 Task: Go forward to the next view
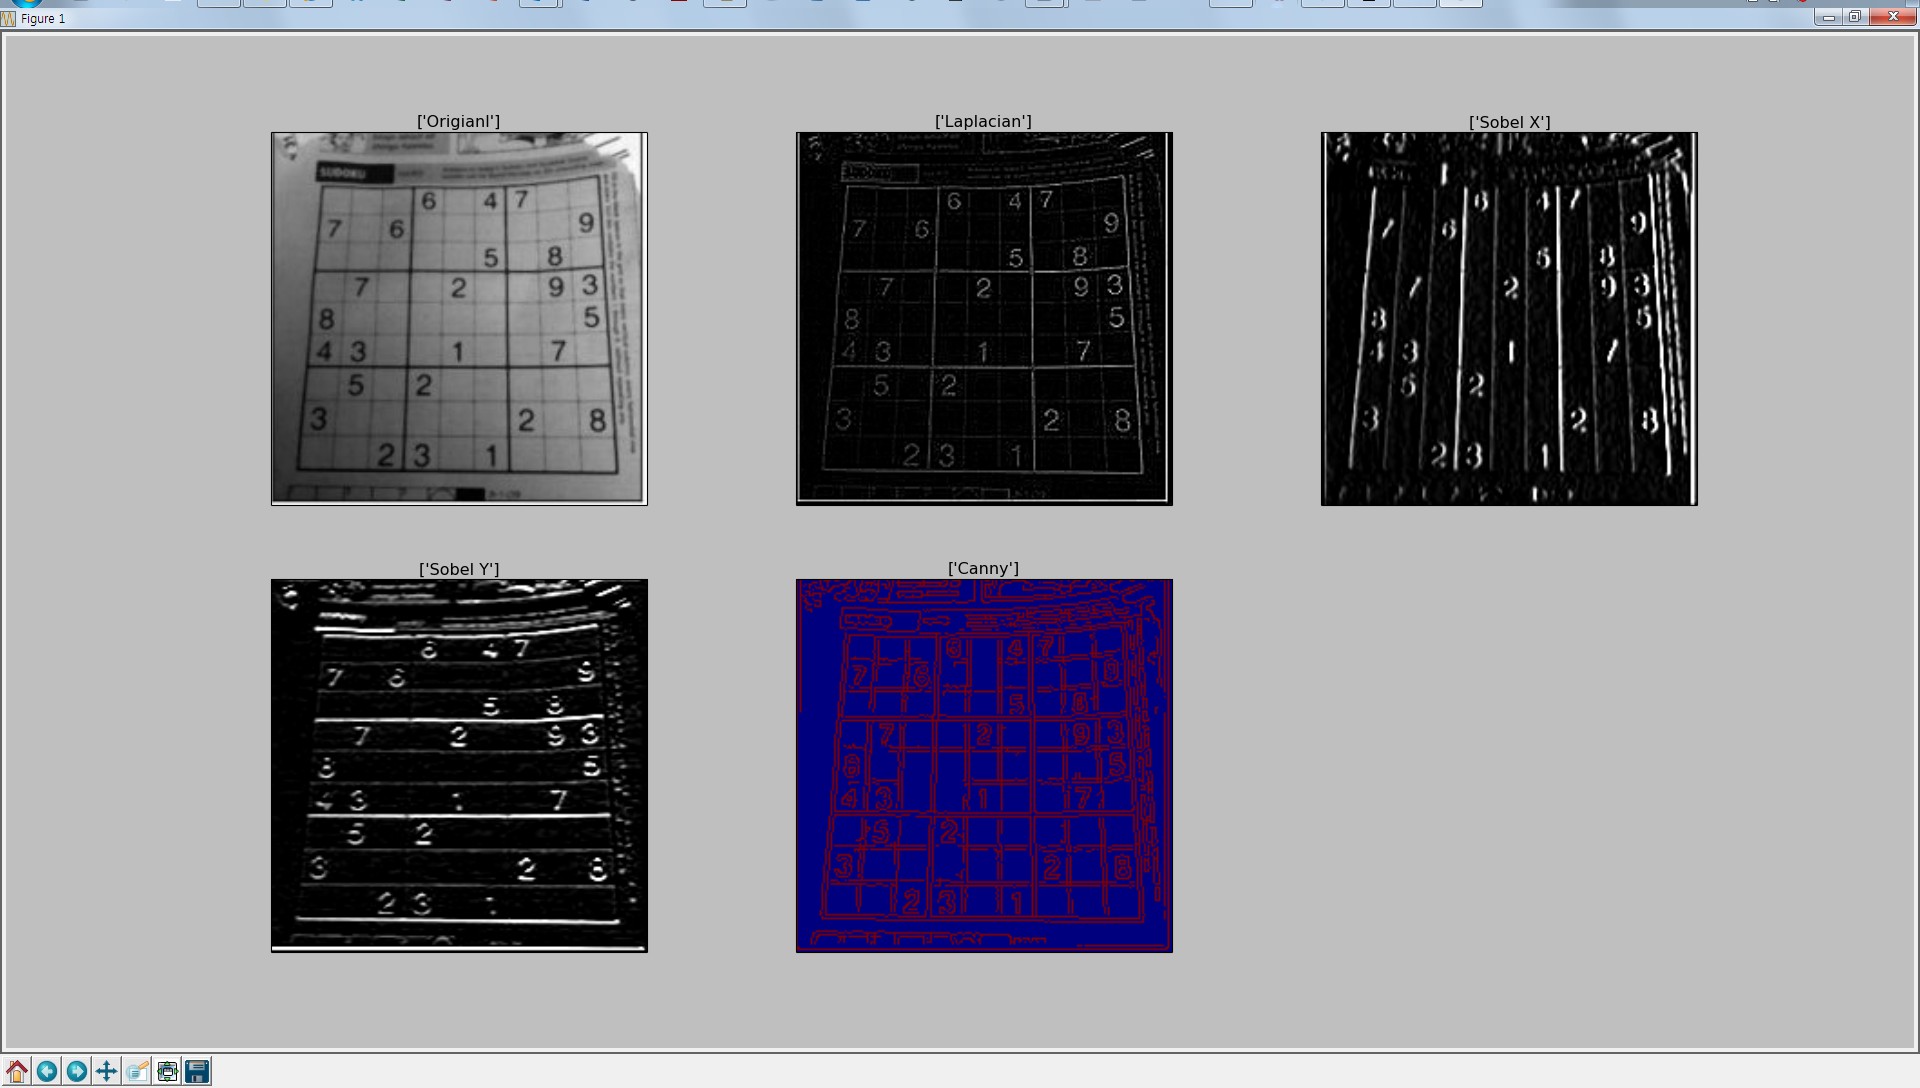77,1072
